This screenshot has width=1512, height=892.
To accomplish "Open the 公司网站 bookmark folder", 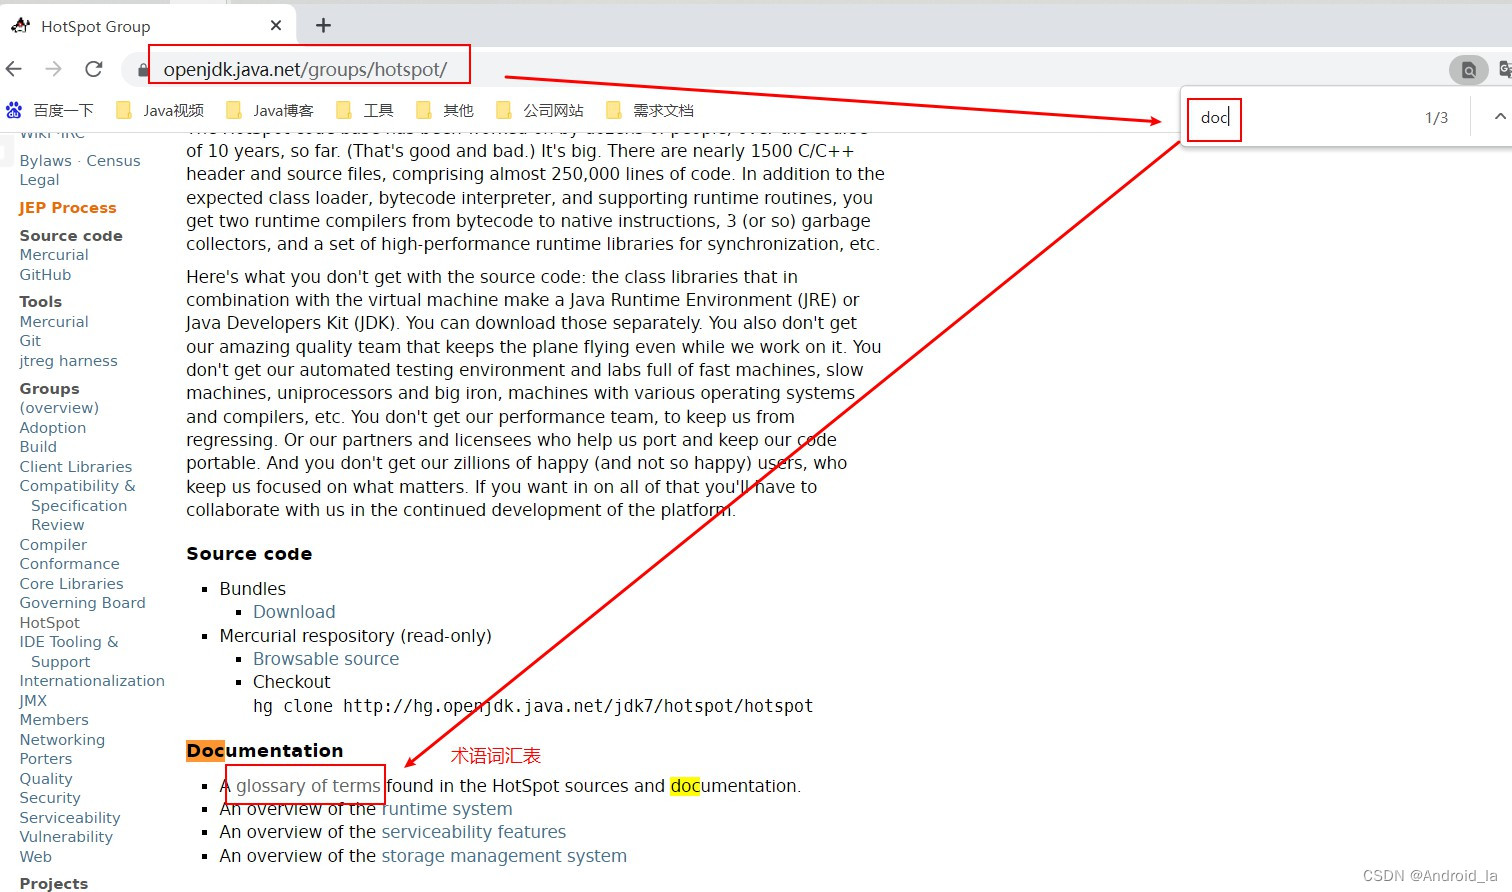I will 540,110.
